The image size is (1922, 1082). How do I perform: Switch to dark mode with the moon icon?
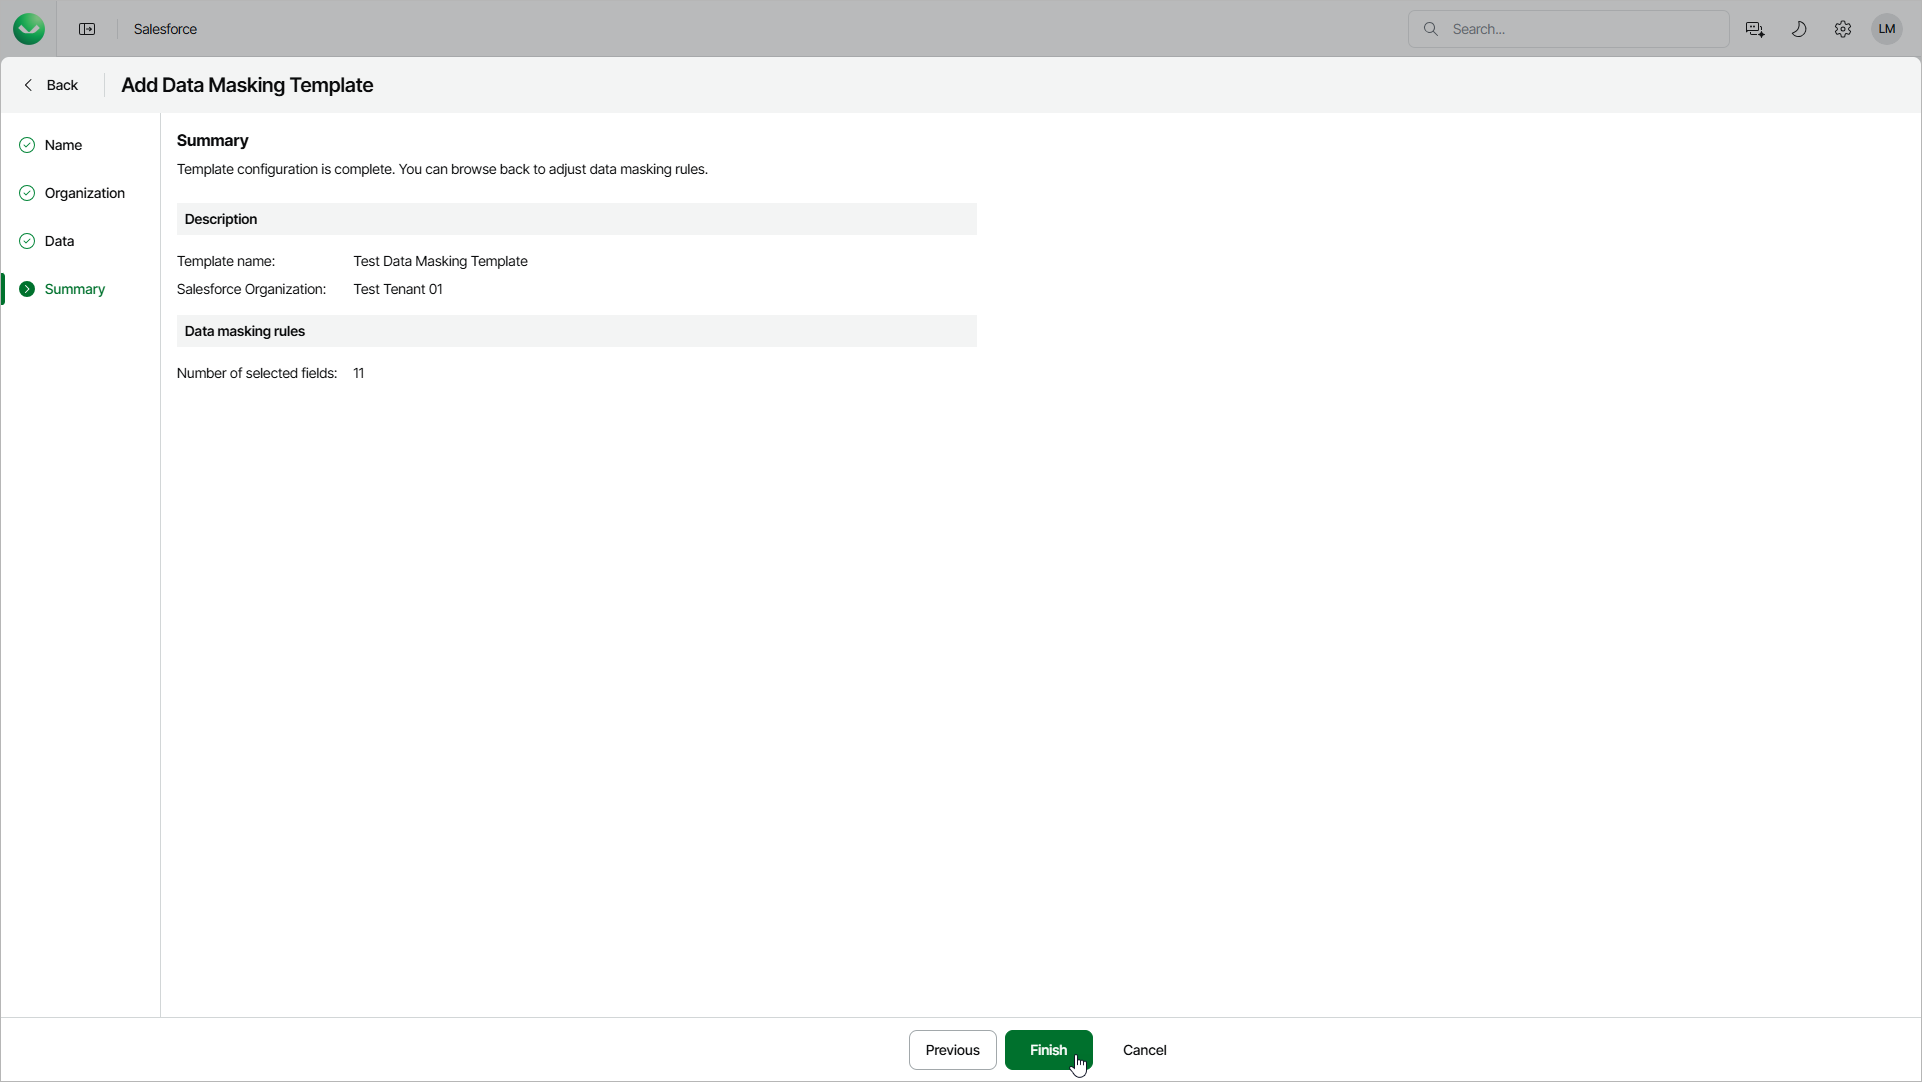(1799, 29)
